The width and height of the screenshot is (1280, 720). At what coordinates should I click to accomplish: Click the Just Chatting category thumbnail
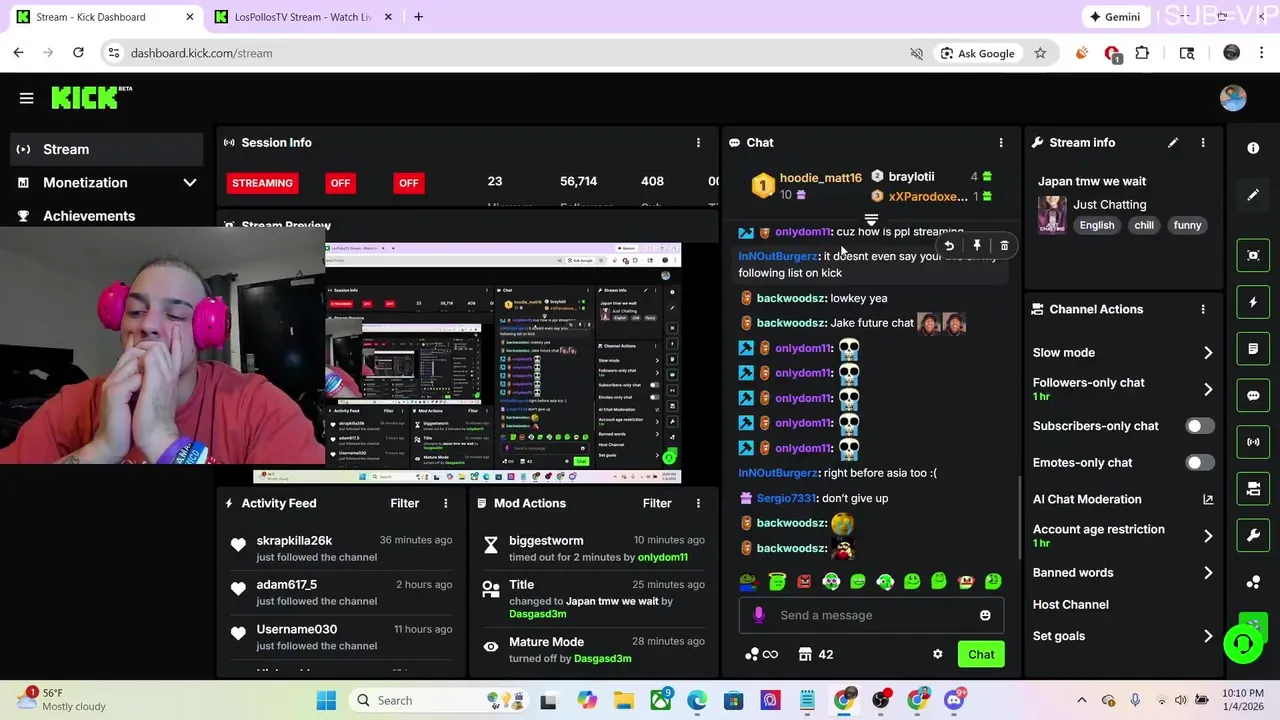click(x=1052, y=214)
